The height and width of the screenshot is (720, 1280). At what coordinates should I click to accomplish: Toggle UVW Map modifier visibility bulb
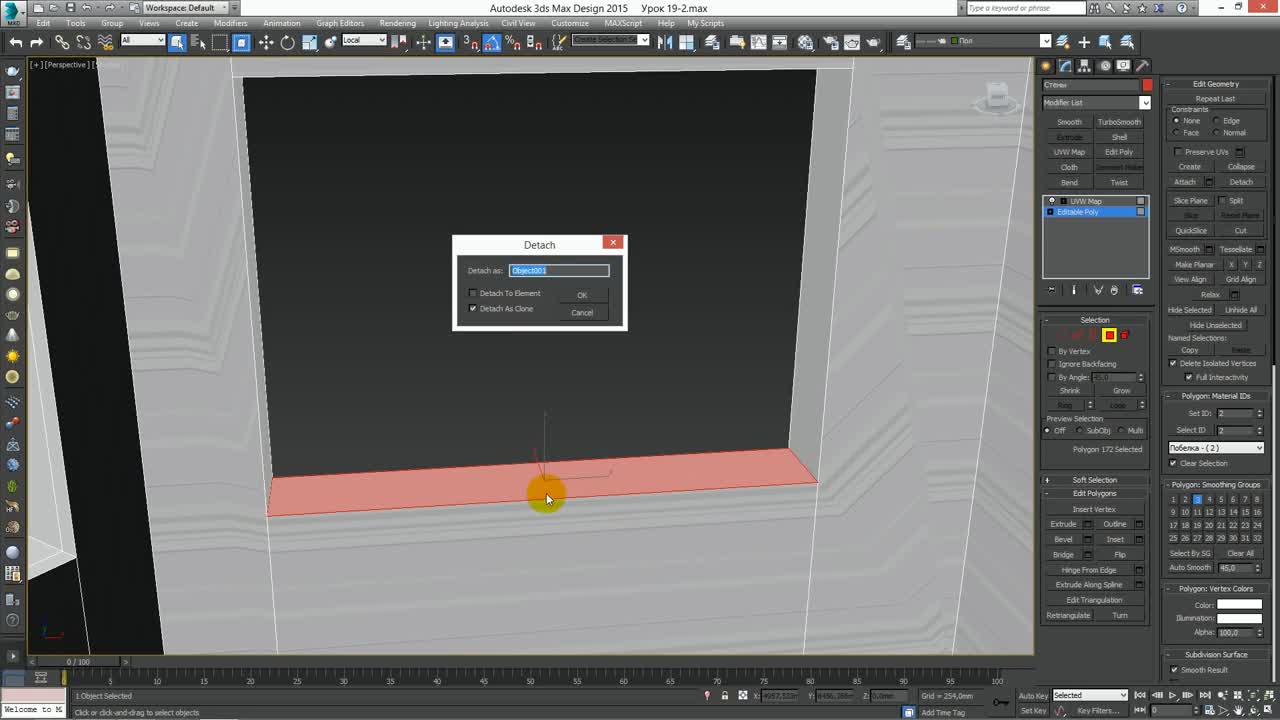point(1051,201)
